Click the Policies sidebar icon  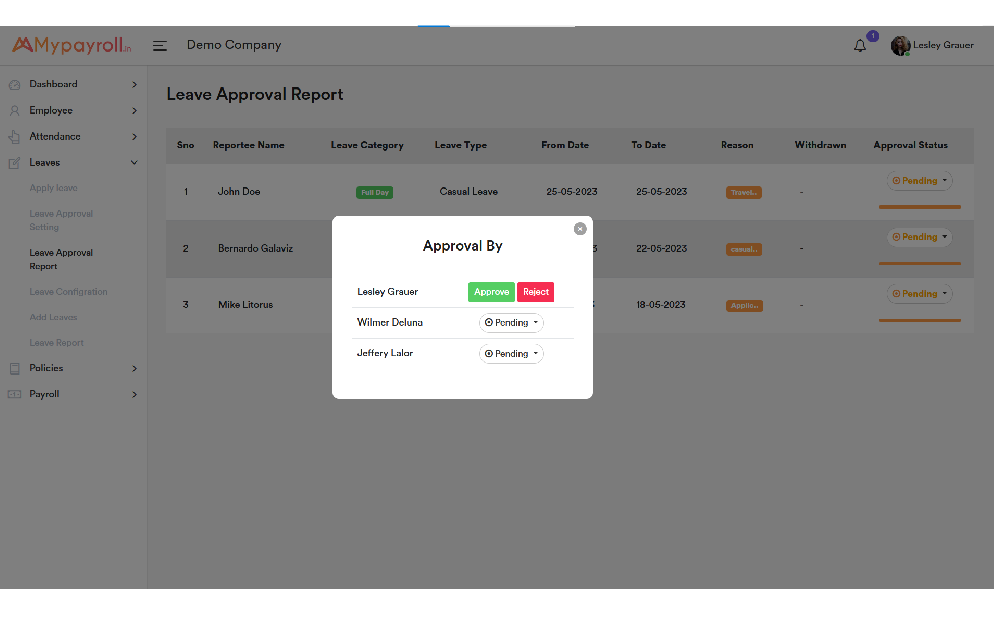pos(14,368)
